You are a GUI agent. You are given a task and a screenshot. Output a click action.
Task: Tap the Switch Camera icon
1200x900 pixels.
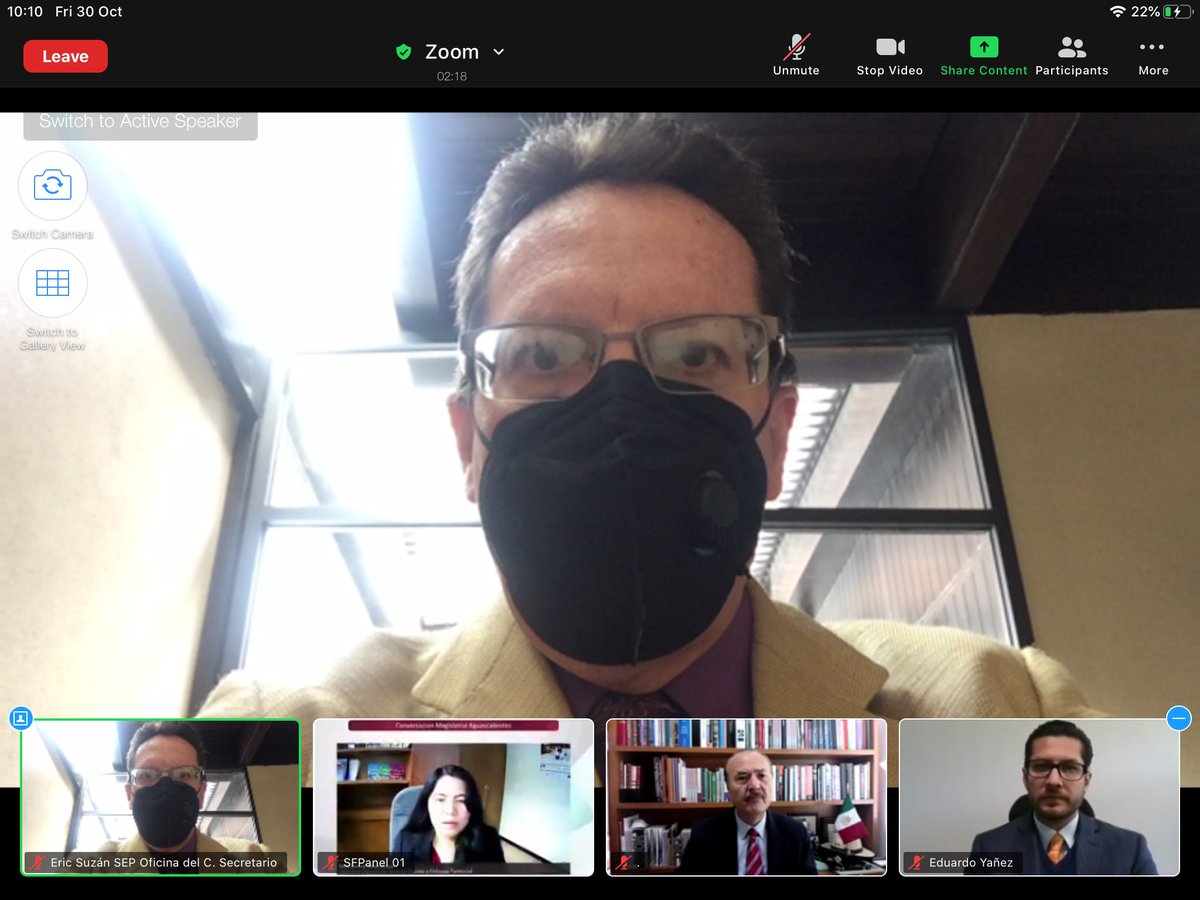(x=53, y=186)
